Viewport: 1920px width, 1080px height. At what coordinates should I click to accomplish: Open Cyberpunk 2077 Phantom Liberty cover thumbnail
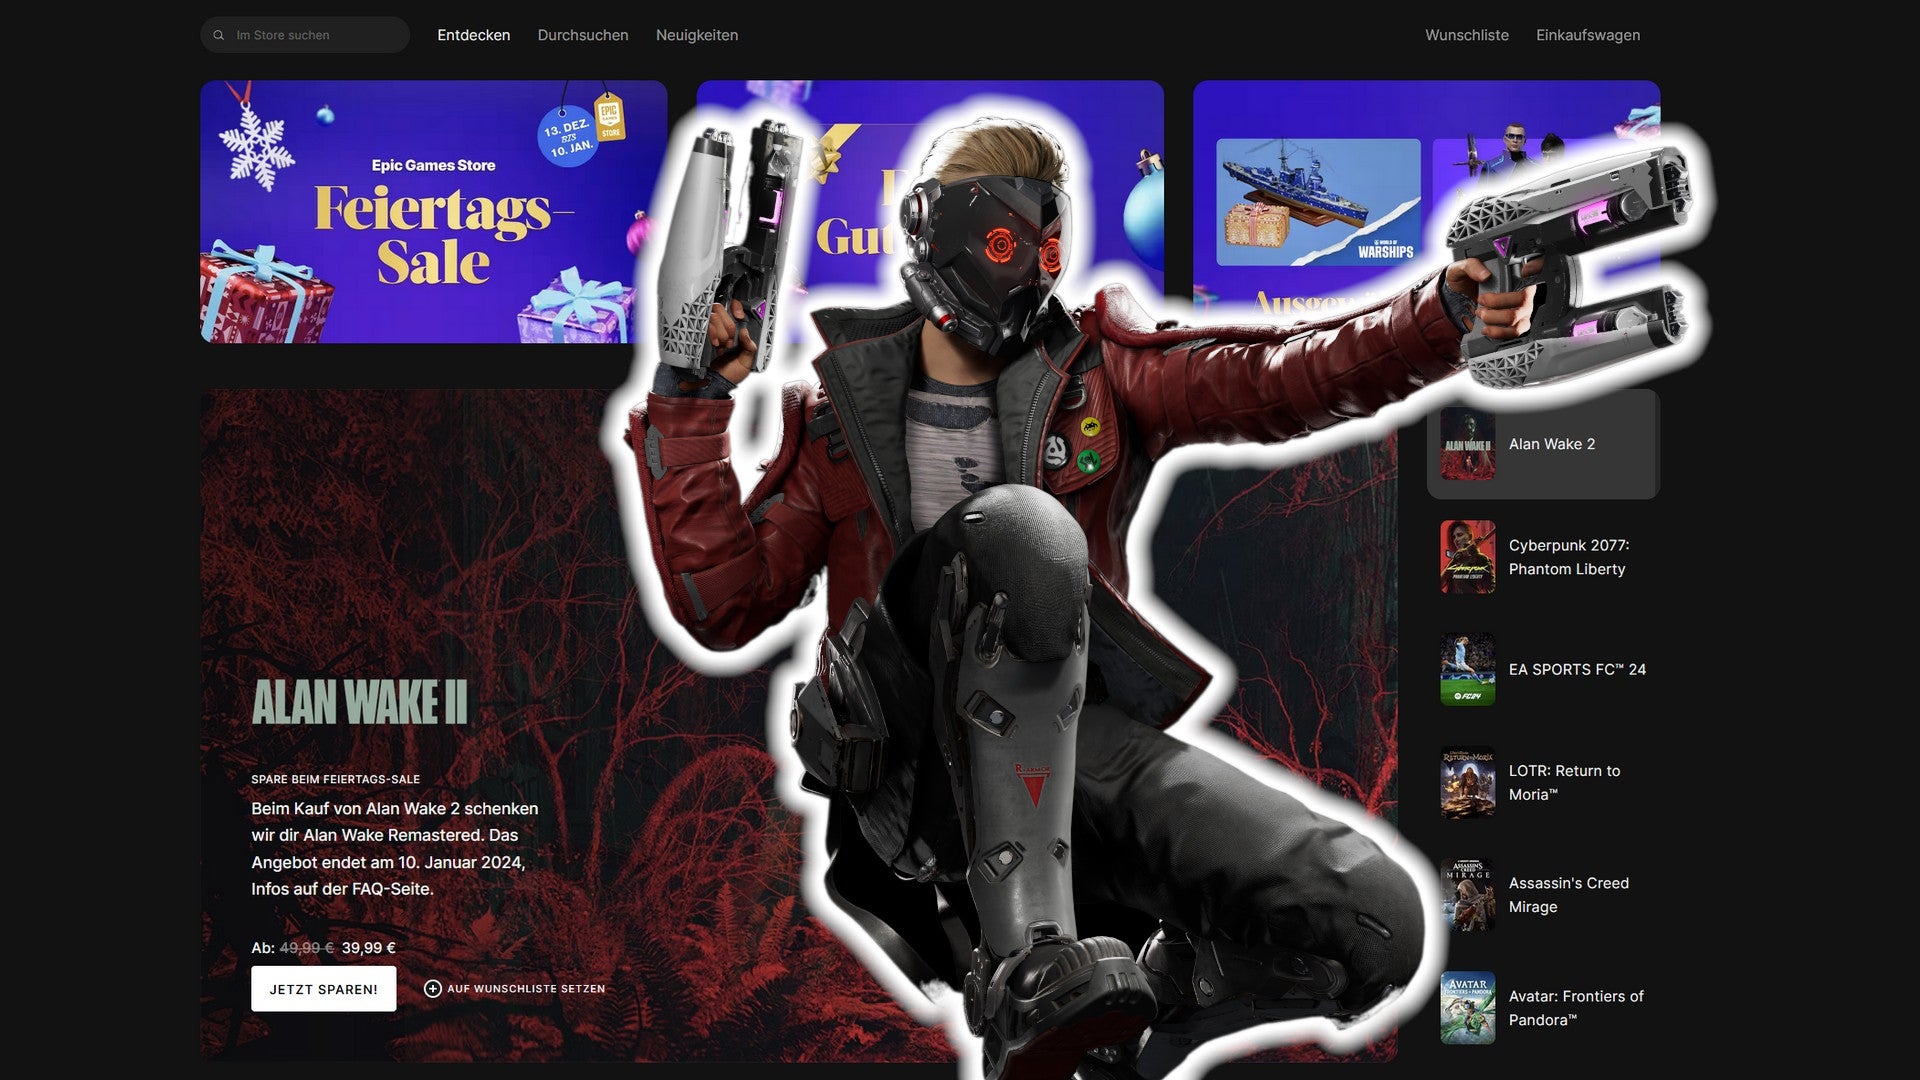pyautogui.click(x=1467, y=557)
